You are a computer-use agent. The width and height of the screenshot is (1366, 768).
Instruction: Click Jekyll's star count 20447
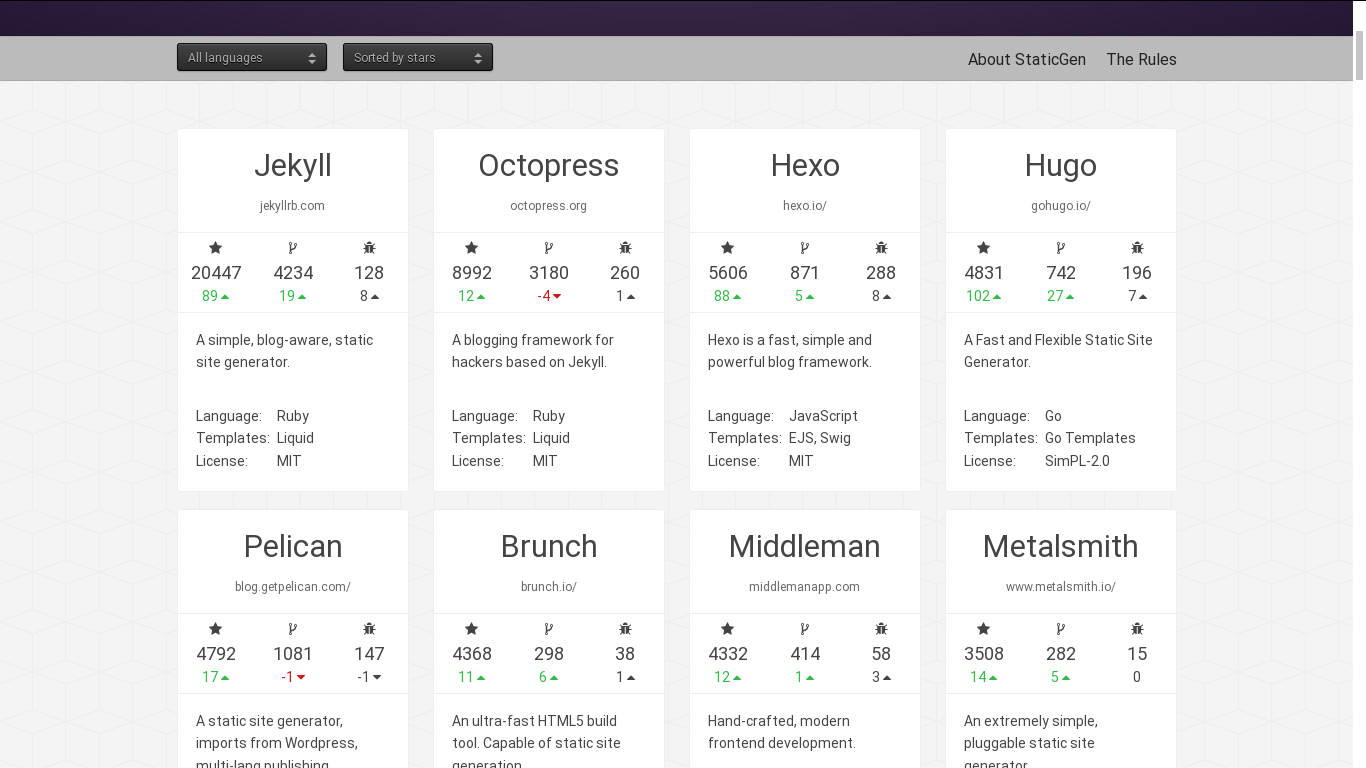(216, 273)
